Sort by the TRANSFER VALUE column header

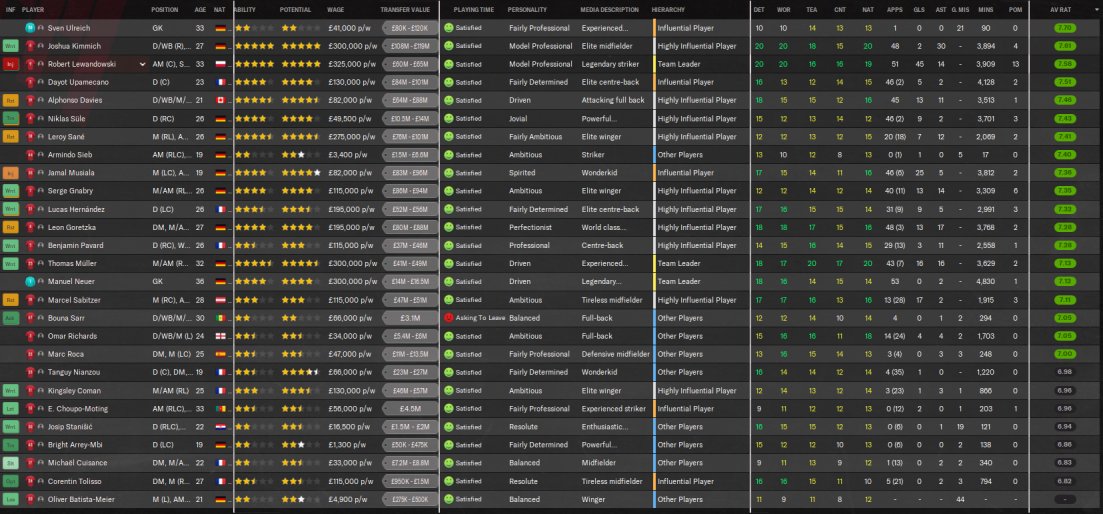click(405, 10)
